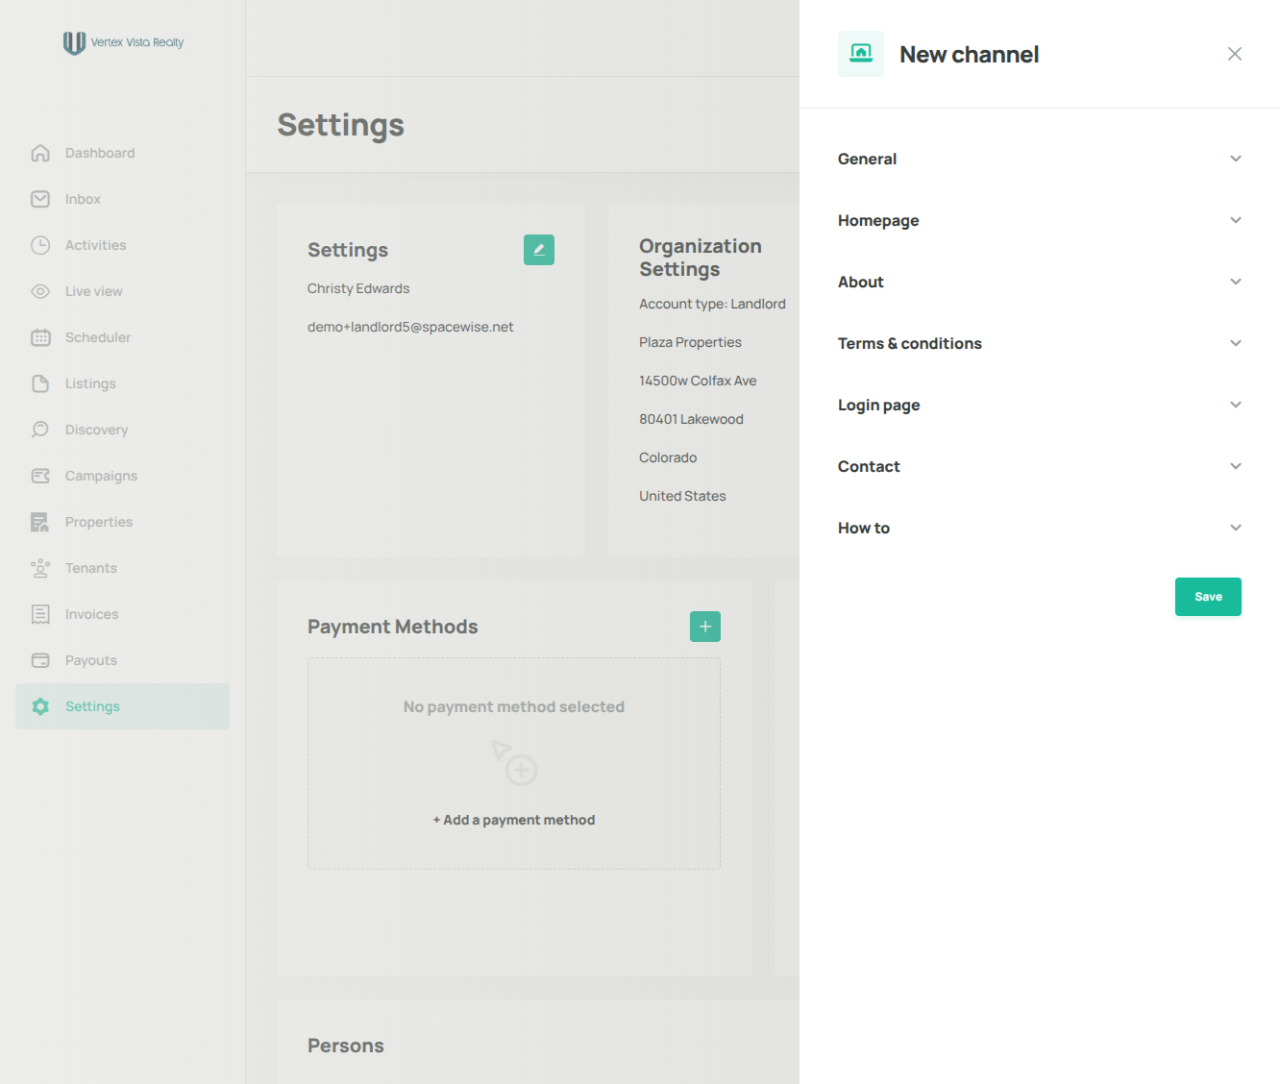This screenshot has width=1280, height=1084.
Task: Expand the Homepage section chevron
Action: point(1236,220)
